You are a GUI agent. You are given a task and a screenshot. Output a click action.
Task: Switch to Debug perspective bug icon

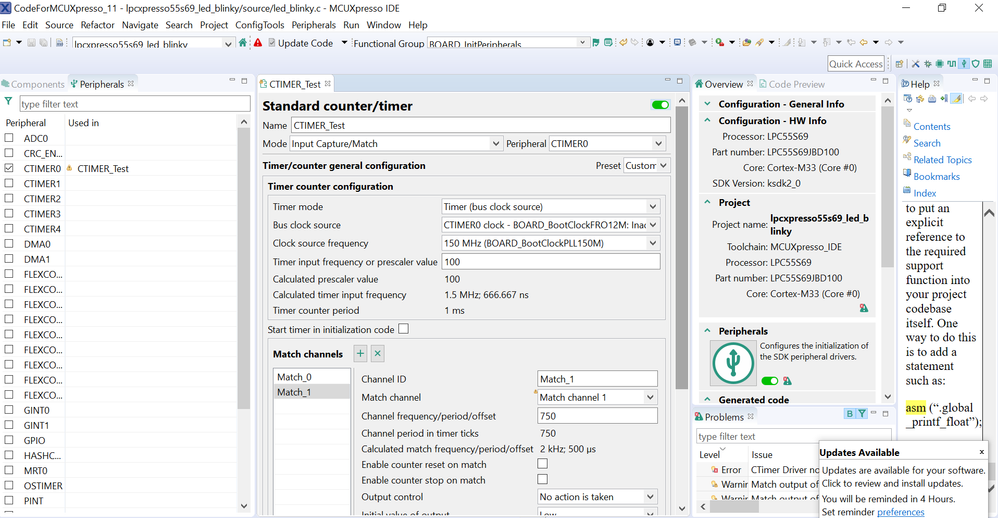pos(927,64)
